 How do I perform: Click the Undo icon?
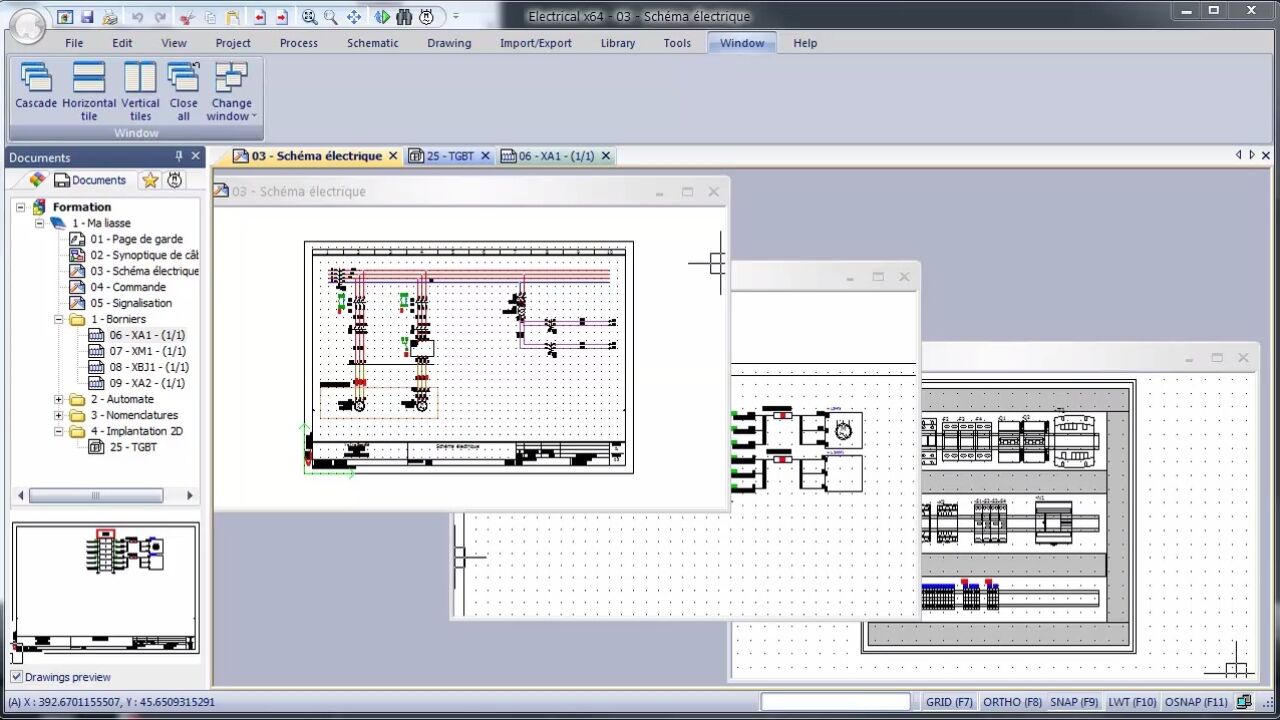pos(138,17)
